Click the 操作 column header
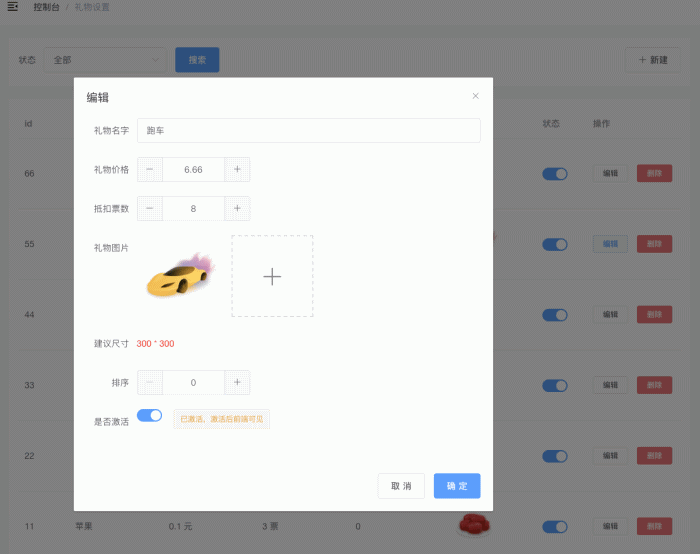This screenshot has width=700, height=554. pos(601,124)
